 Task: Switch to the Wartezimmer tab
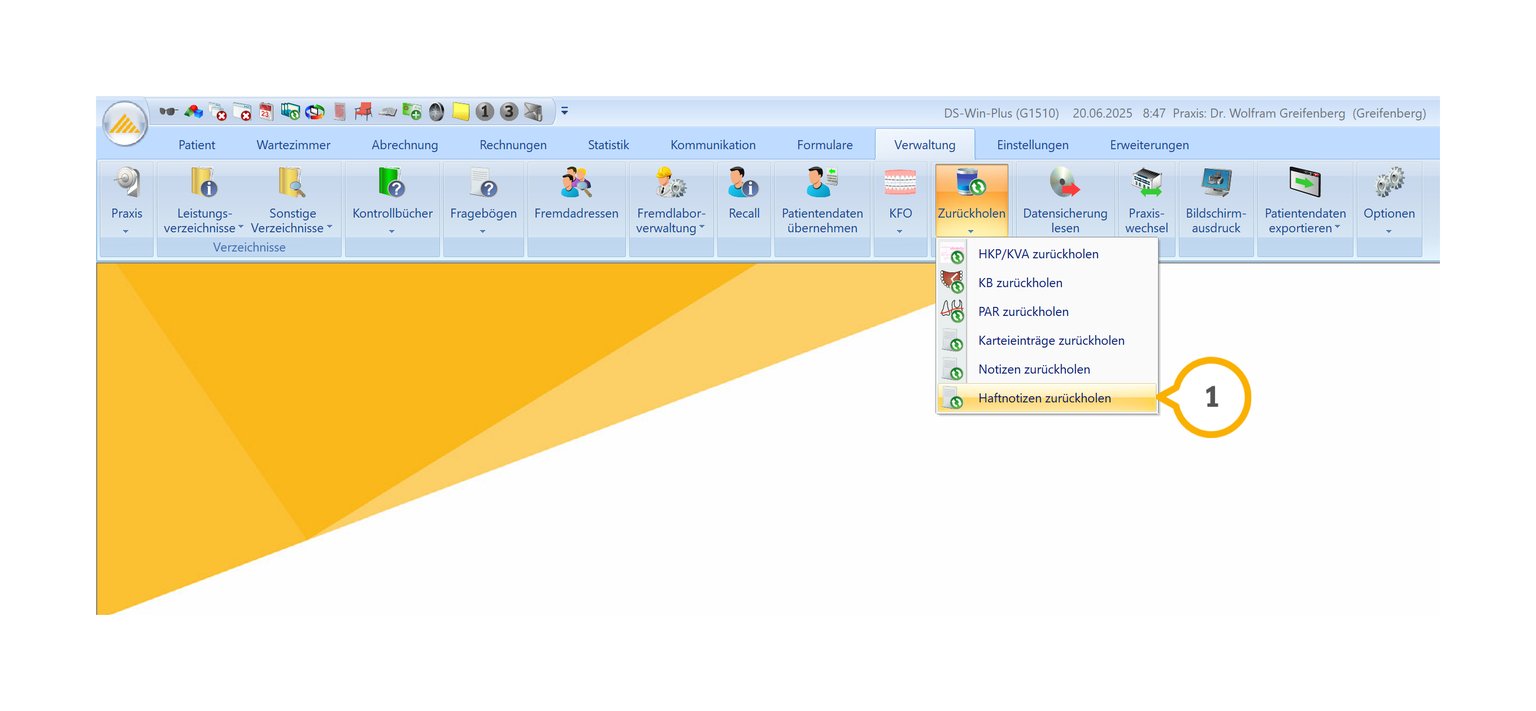point(293,145)
